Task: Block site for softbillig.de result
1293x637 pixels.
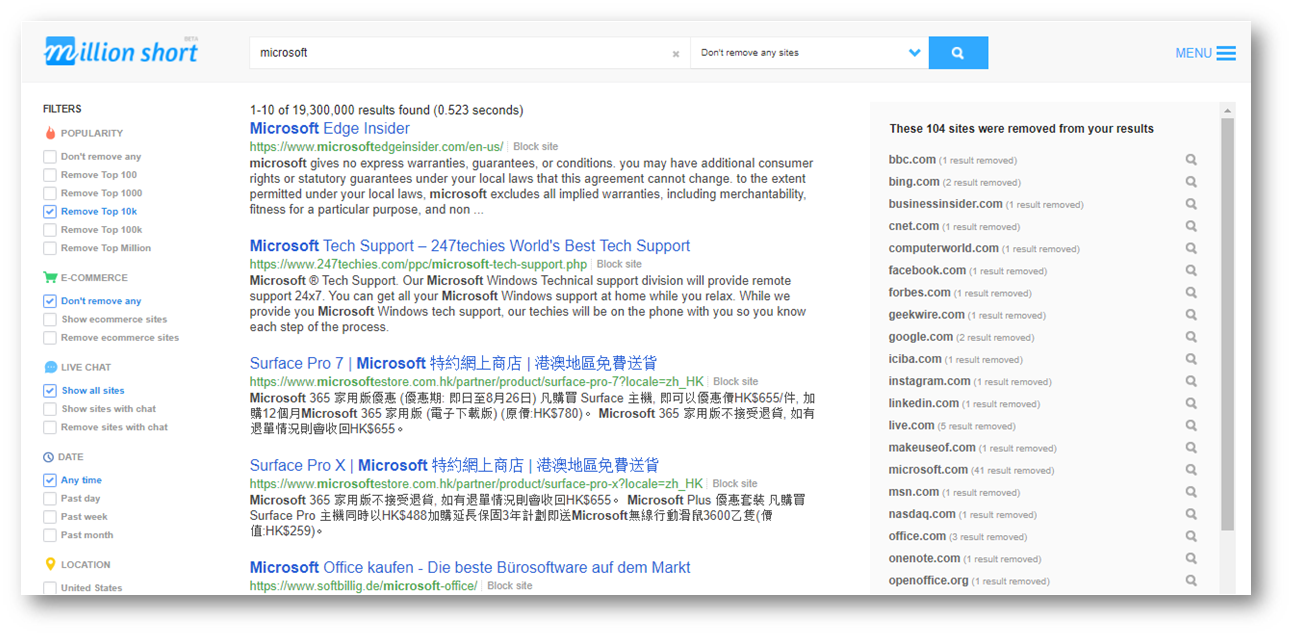Action: pos(510,586)
